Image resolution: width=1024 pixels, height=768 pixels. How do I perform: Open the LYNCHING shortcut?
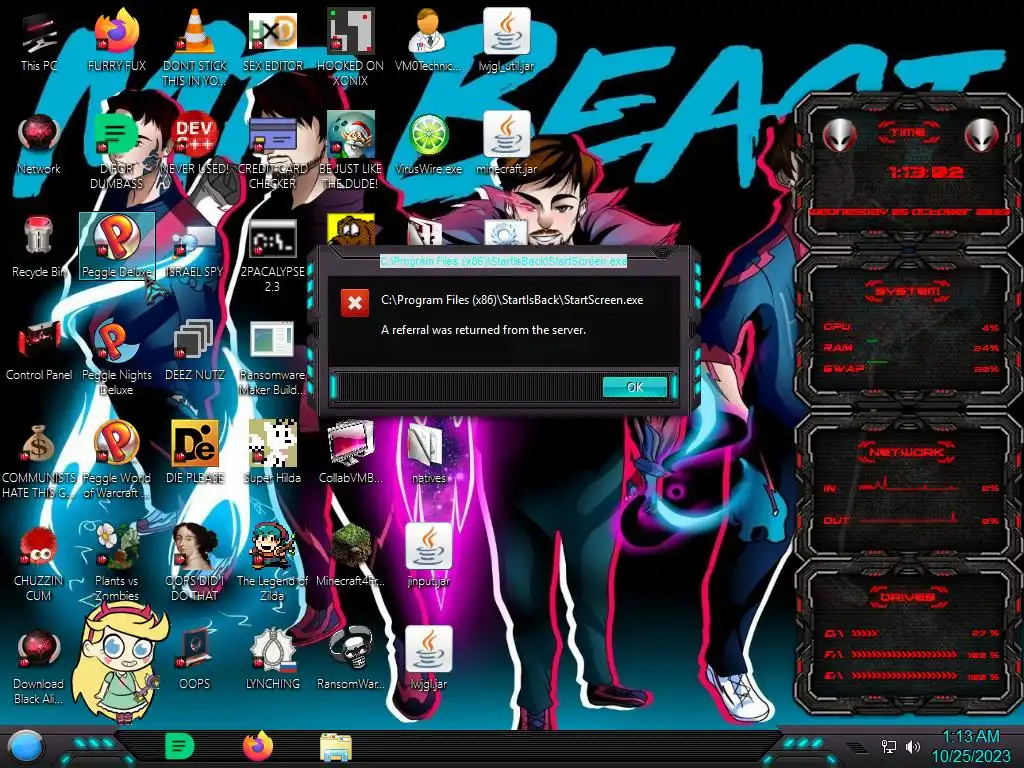click(272, 660)
